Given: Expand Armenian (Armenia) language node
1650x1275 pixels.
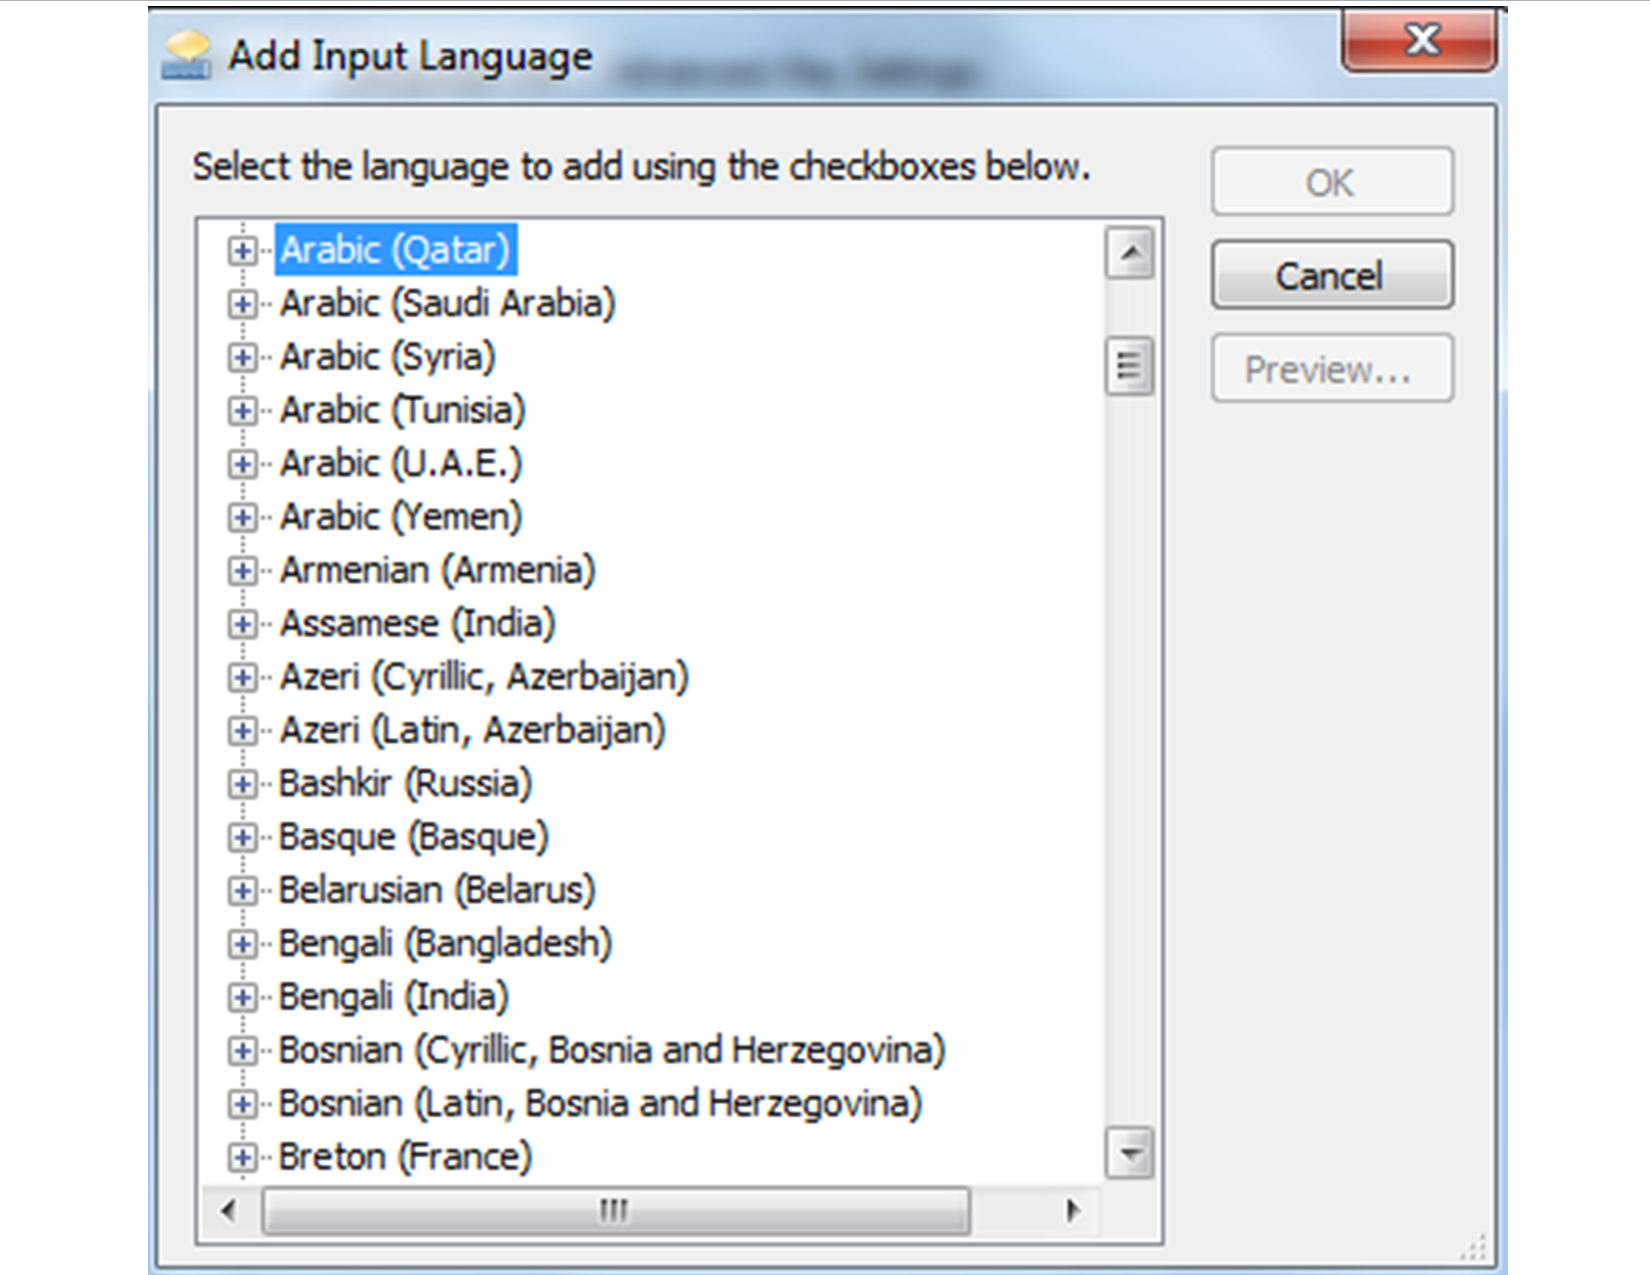Looking at the screenshot, I should pos(242,570).
